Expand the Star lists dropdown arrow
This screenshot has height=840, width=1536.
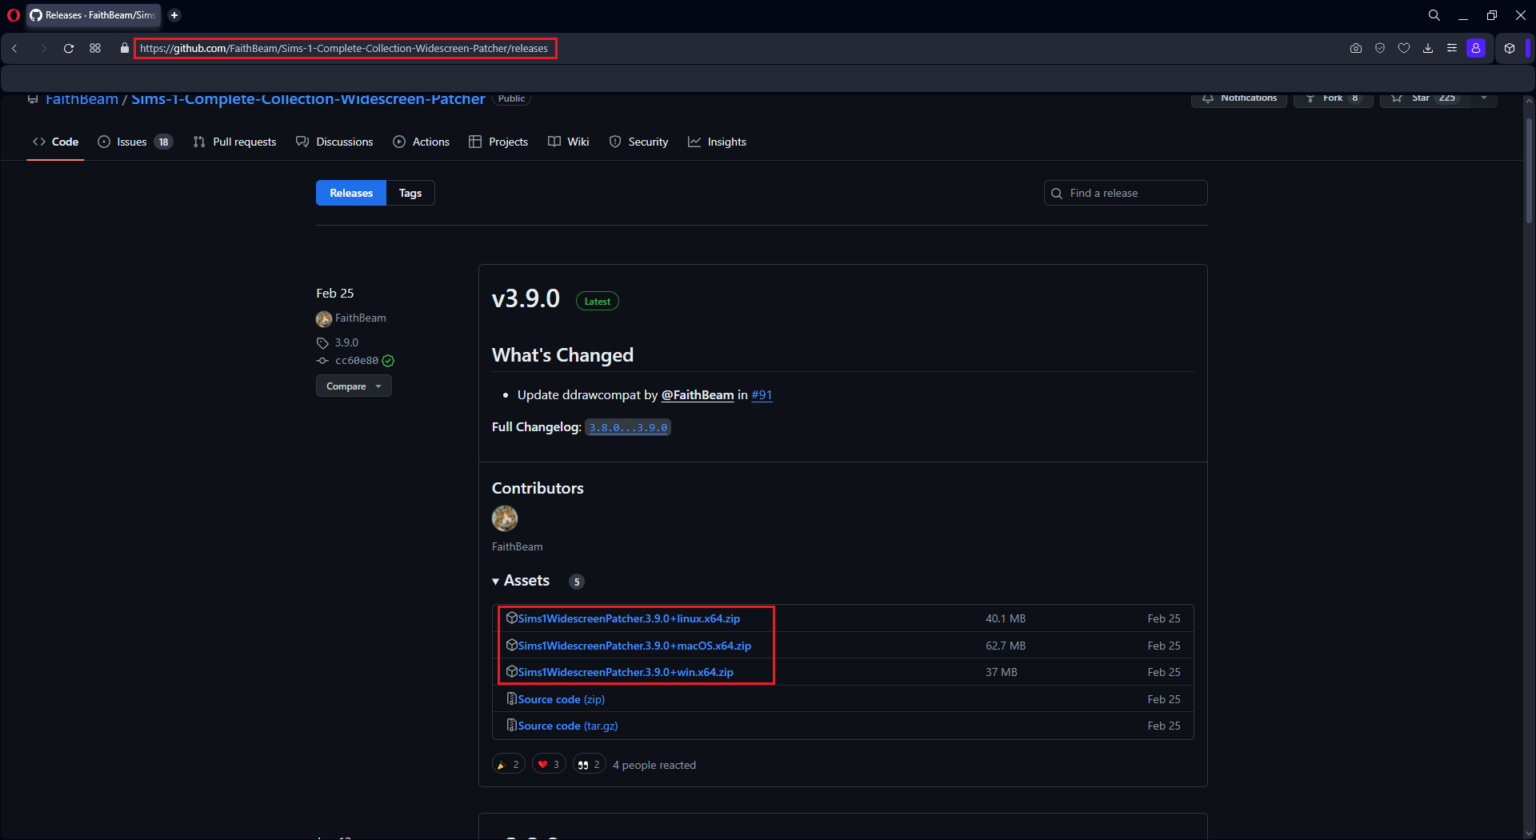coord(1483,98)
